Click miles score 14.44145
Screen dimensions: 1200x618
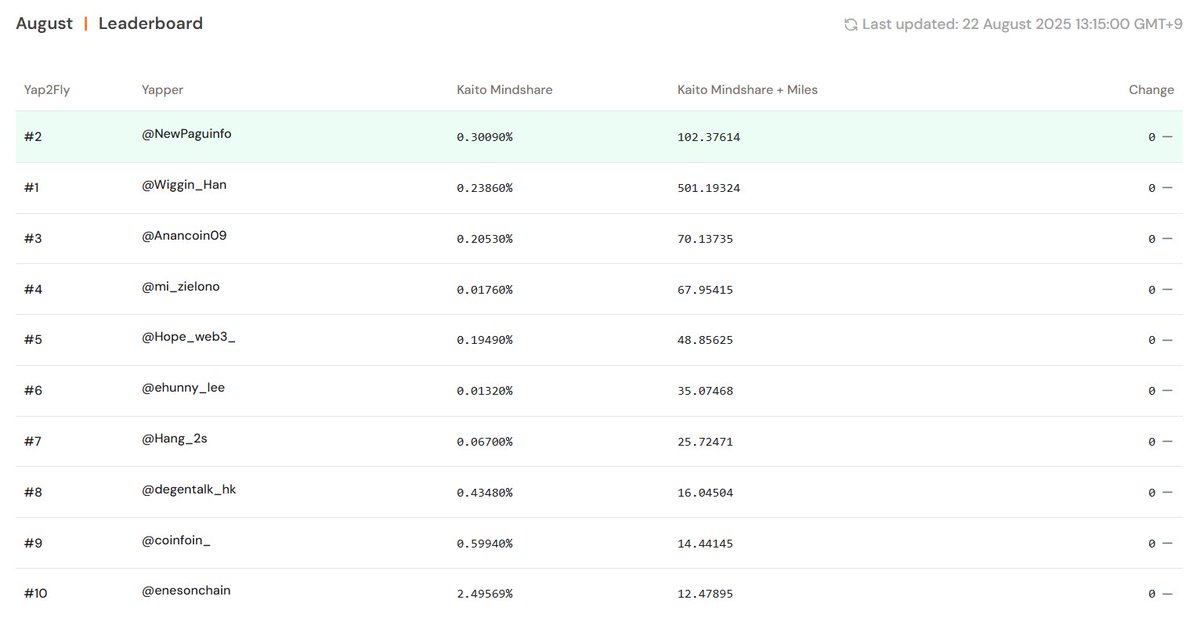pyautogui.click(x=705, y=544)
